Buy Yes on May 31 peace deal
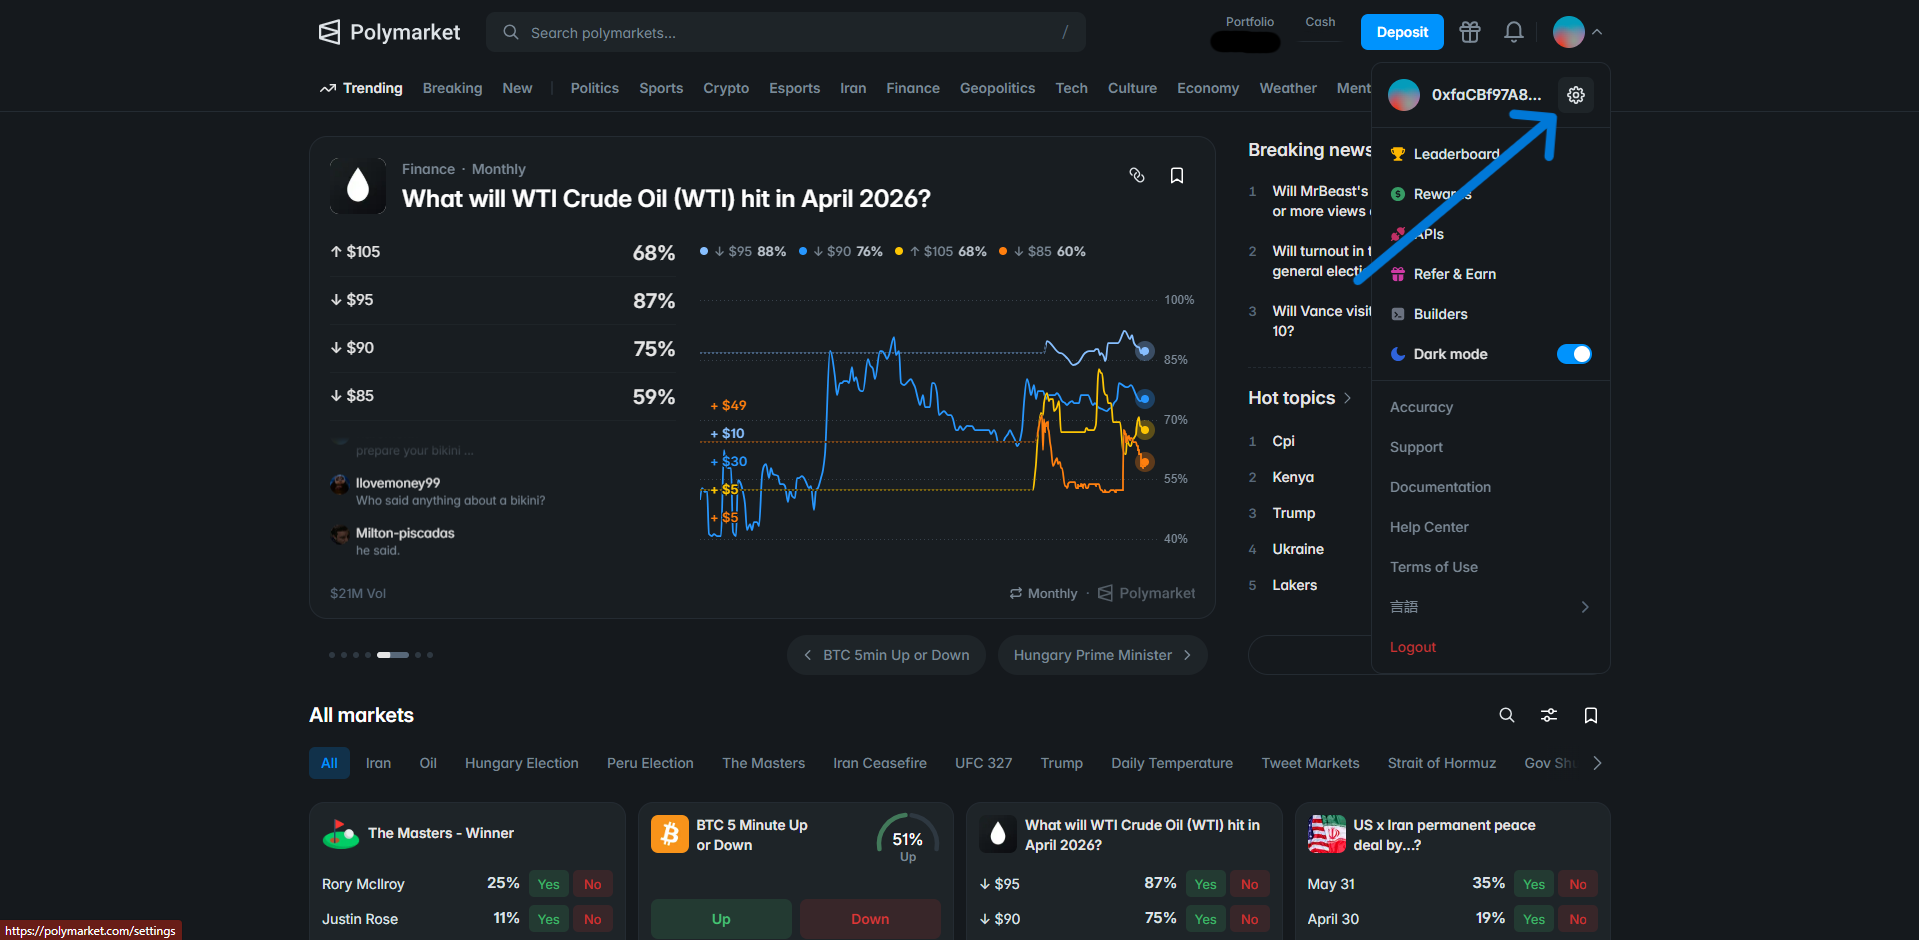This screenshot has height=940, width=1919. (x=1534, y=884)
